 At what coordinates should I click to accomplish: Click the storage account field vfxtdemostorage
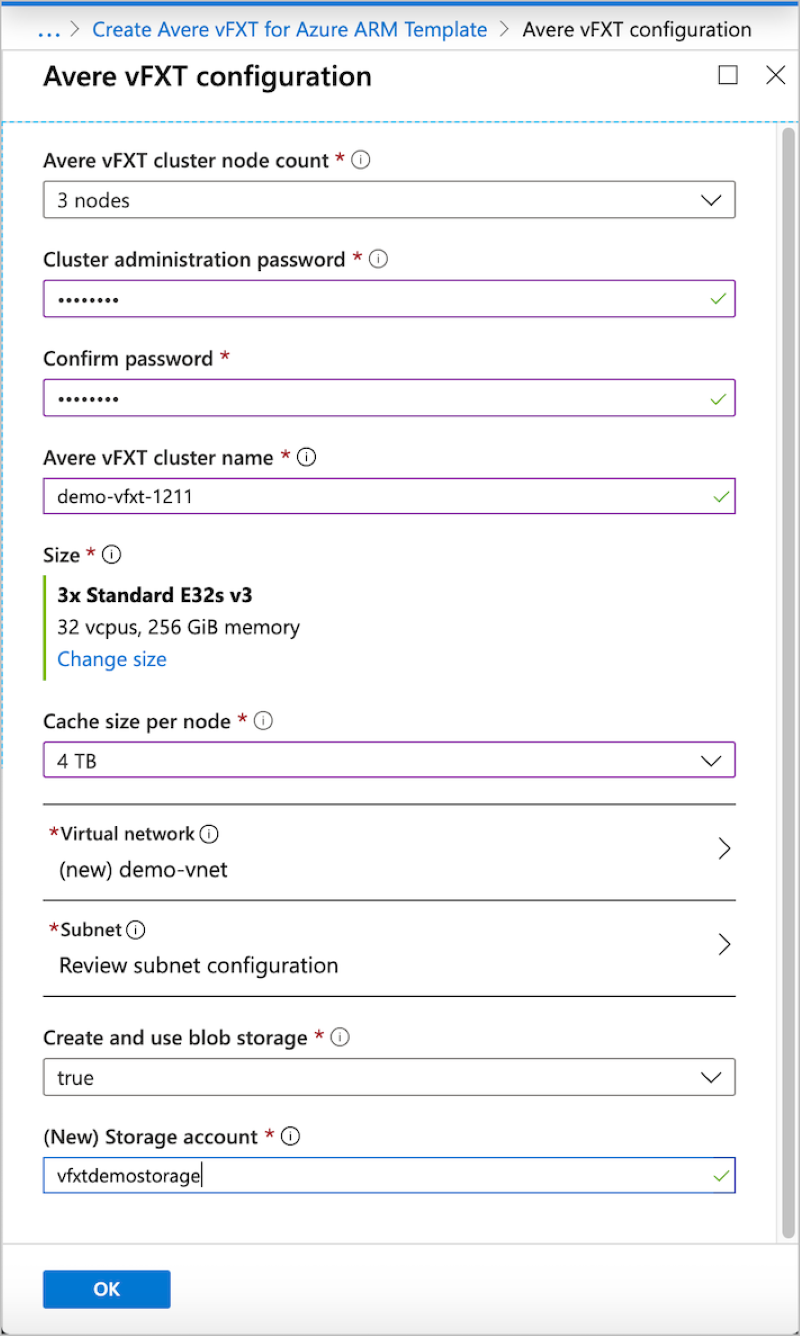point(389,1175)
